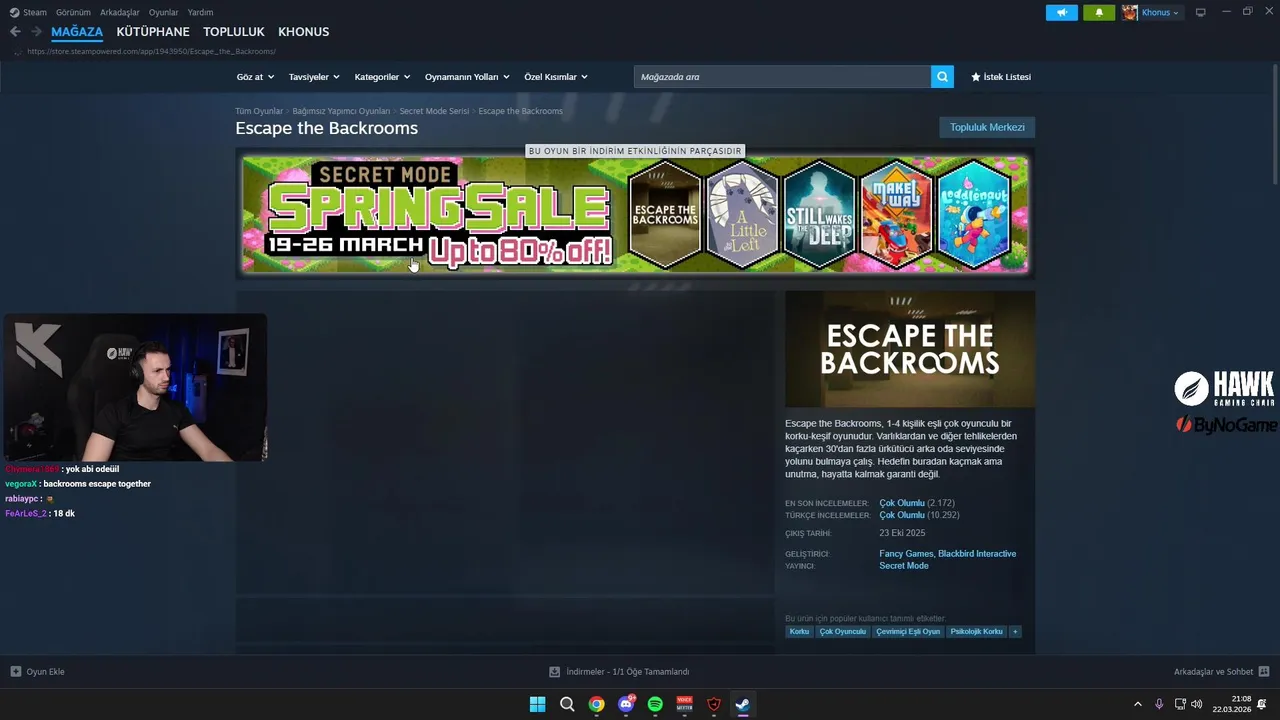Click the İstek Listesi star icon

[x=976, y=77]
